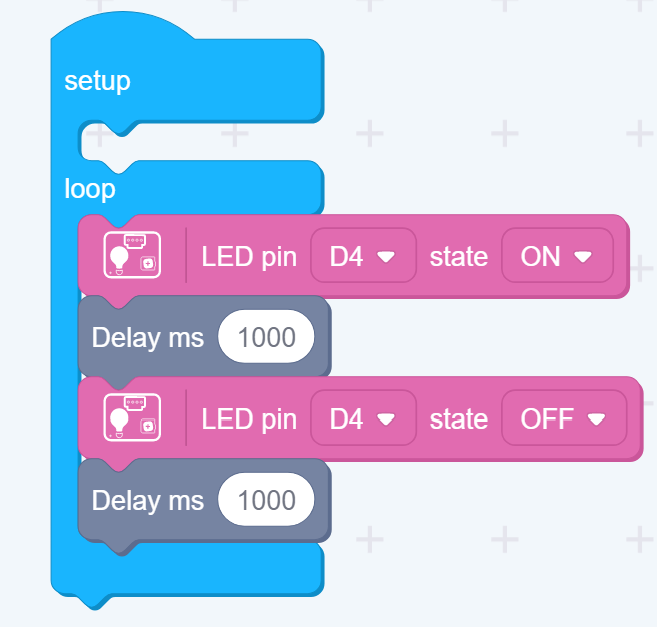Click the LED module icon in the OFF block
Viewport: 657px width, 627px height.
click(132, 417)
